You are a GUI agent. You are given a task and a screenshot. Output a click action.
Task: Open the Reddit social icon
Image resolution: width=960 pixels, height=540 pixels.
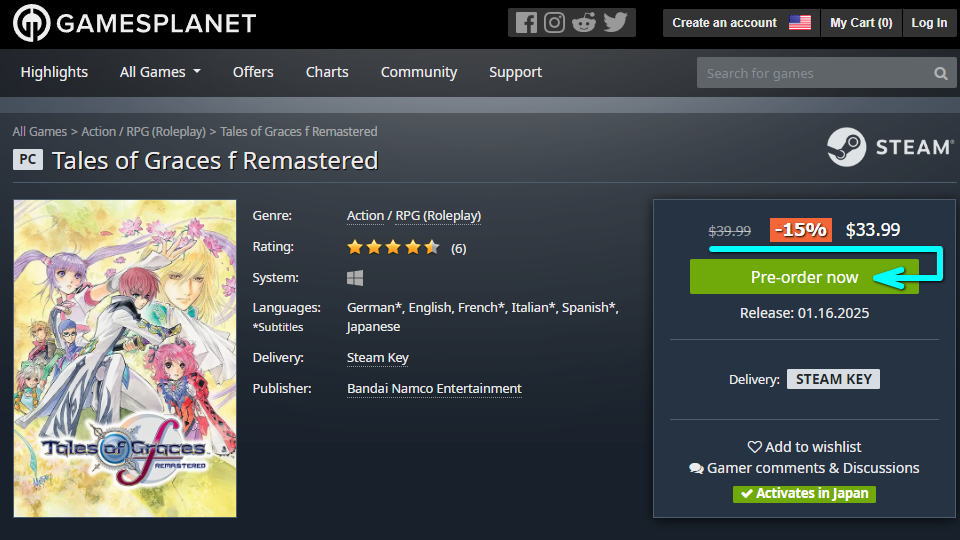(584, 23)
